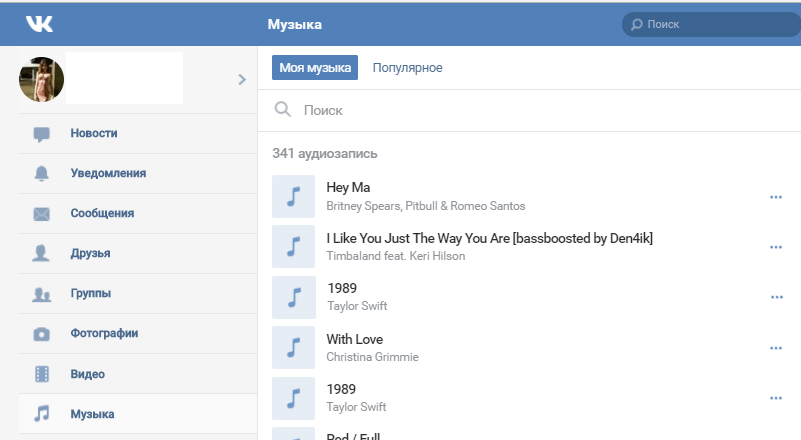Click the Groups people icon

[42, 294]
